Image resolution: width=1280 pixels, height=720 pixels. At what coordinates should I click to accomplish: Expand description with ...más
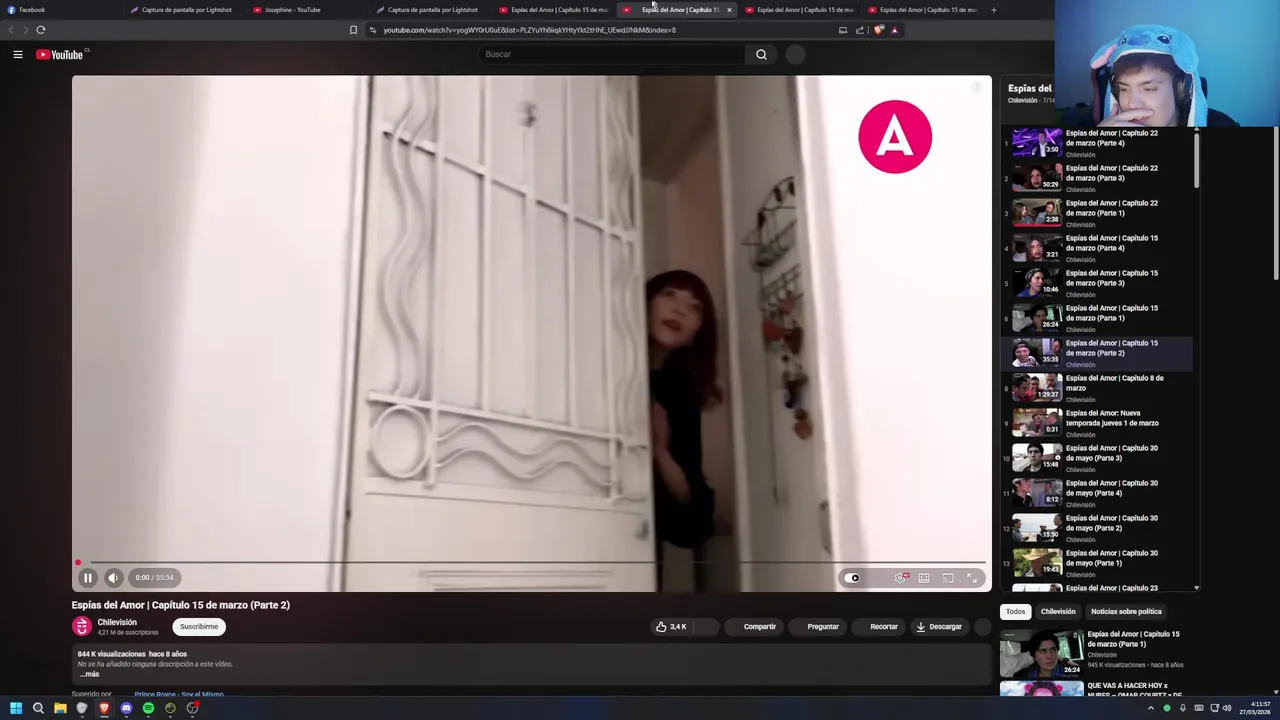[x=90, y=674]
